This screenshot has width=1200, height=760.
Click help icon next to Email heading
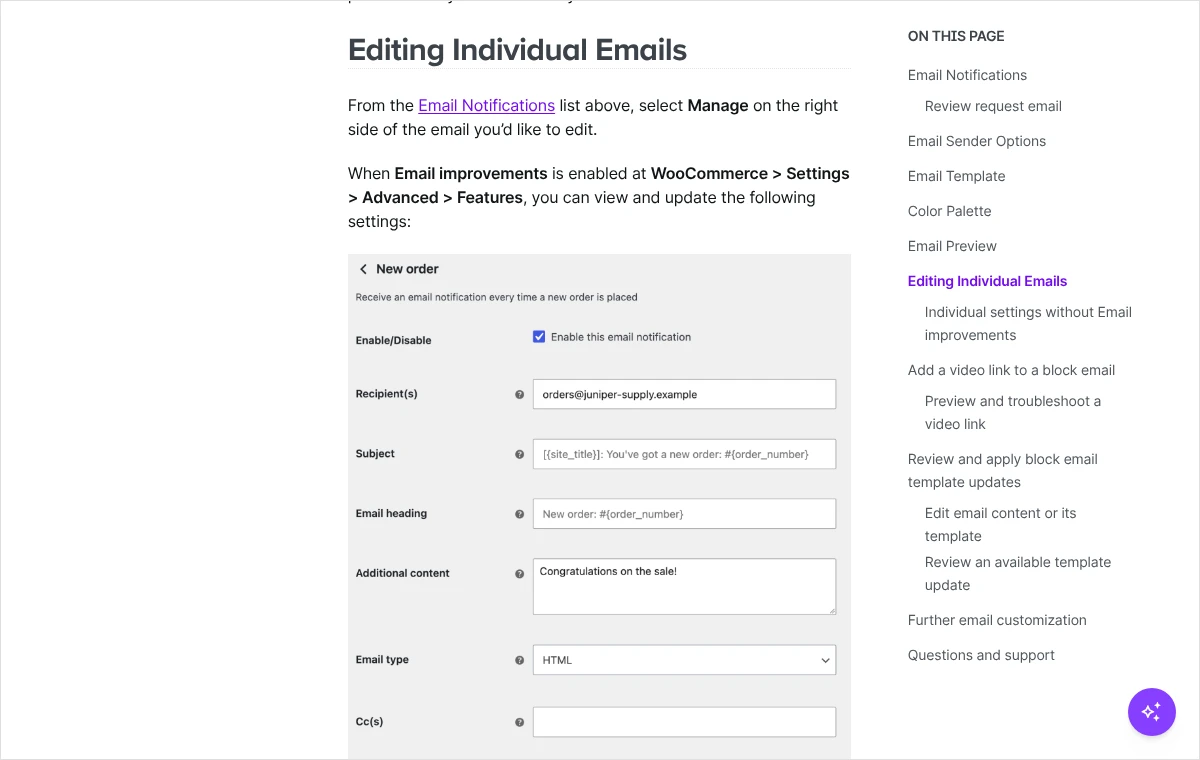pyautogui.click(x=519, y=514)
